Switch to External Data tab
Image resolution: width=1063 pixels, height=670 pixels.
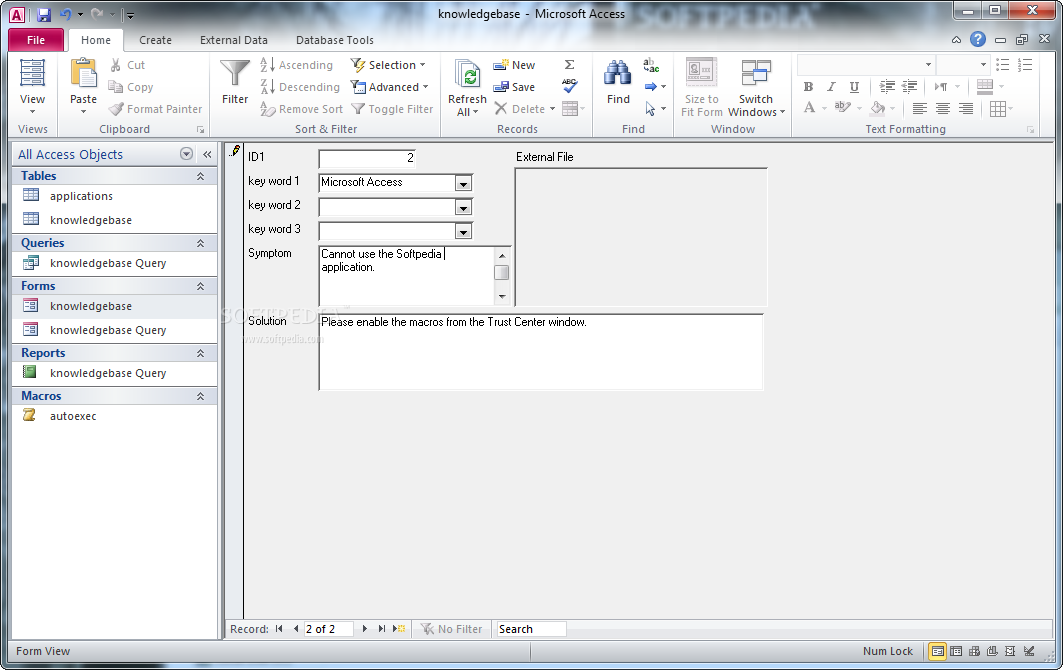234,40
